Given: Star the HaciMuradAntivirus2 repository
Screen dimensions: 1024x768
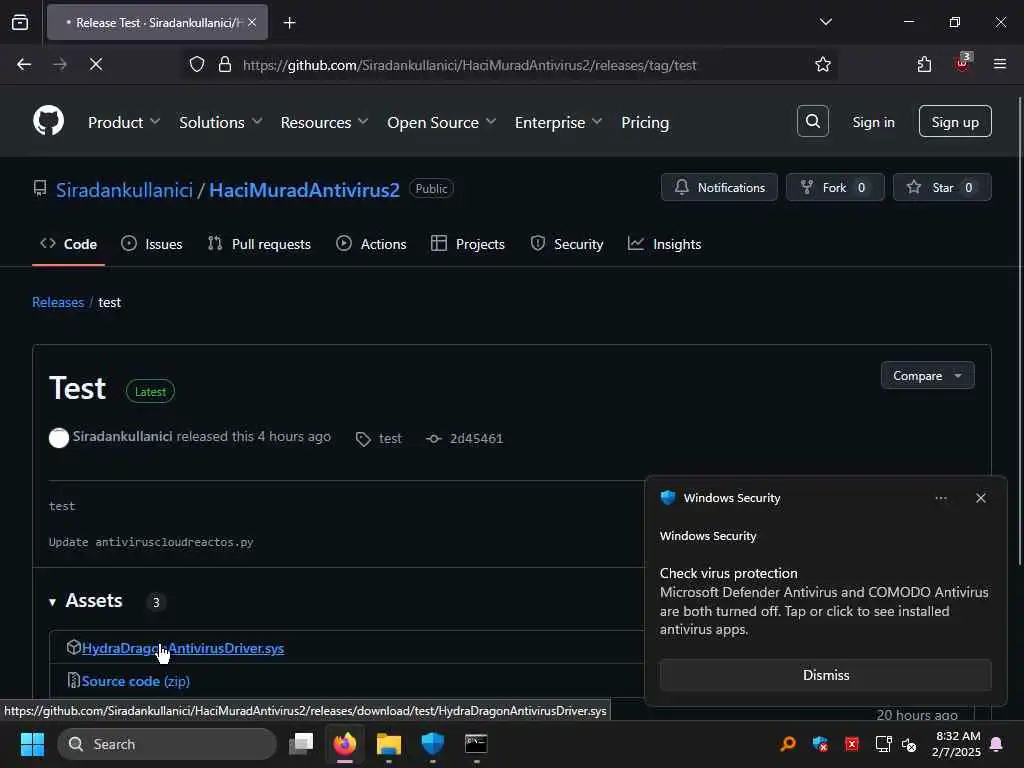Looking at the screenshot, I should tap(942, 187).
